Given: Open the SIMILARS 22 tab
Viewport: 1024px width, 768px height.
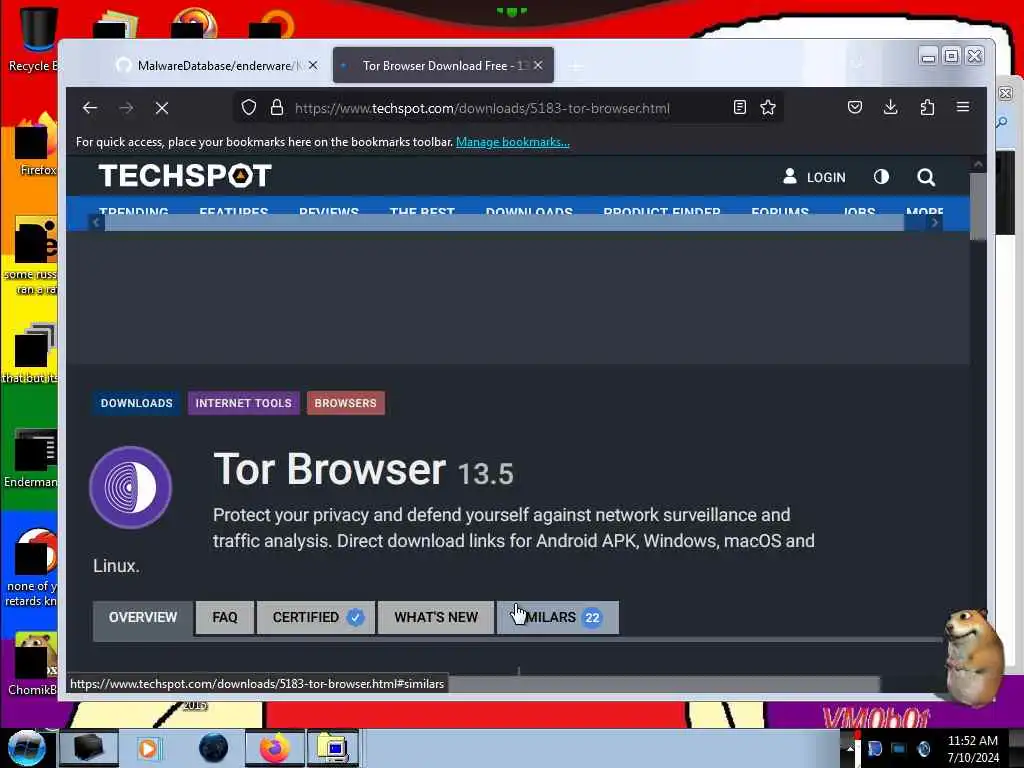Looking at the screenshot, I should point(558,618).
